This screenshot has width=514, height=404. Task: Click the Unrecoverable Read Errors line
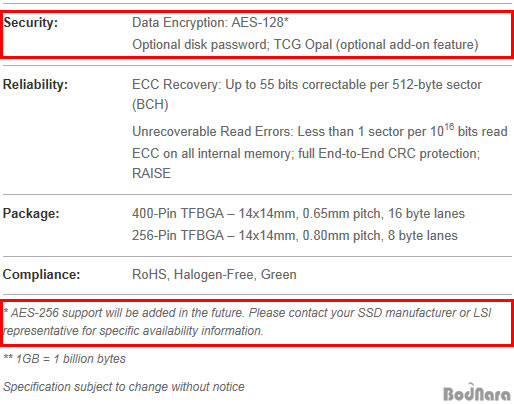click(x=320, y=131)
